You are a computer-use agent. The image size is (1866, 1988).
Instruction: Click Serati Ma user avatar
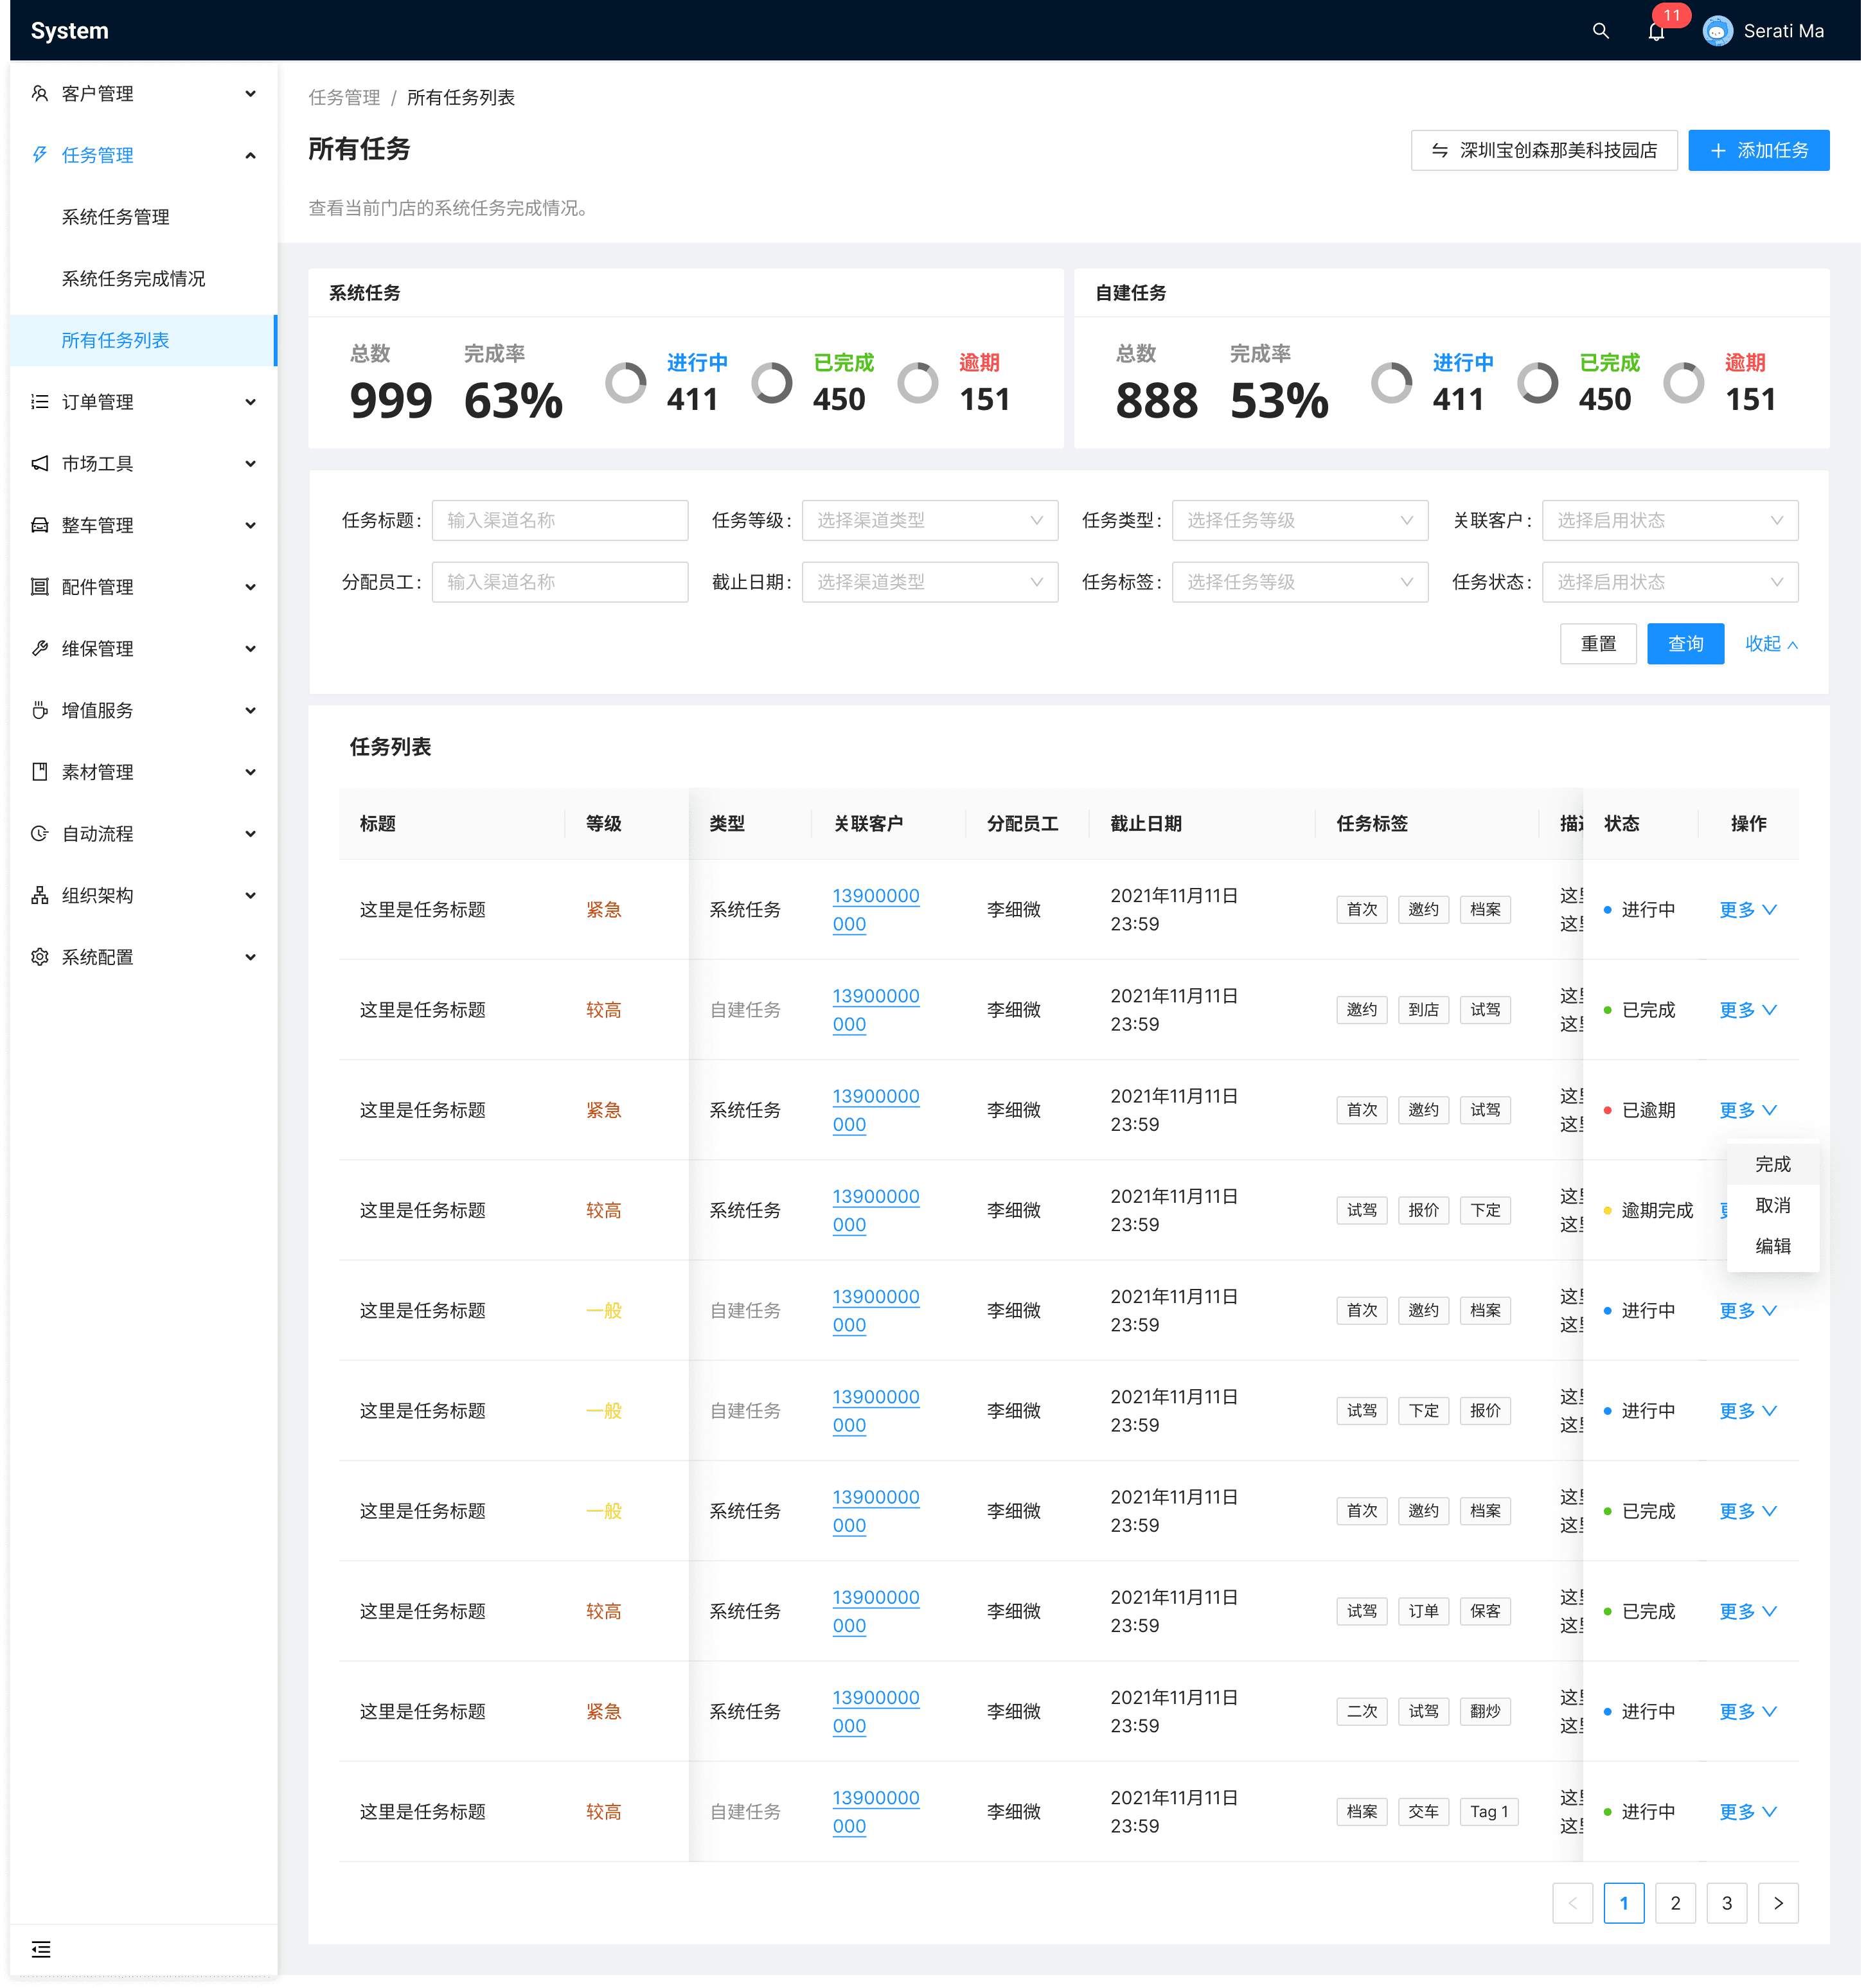(1717, 31)
